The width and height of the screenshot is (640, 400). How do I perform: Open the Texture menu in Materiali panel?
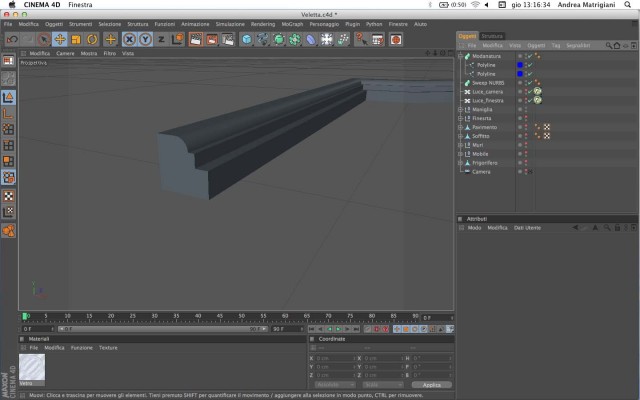108,348
